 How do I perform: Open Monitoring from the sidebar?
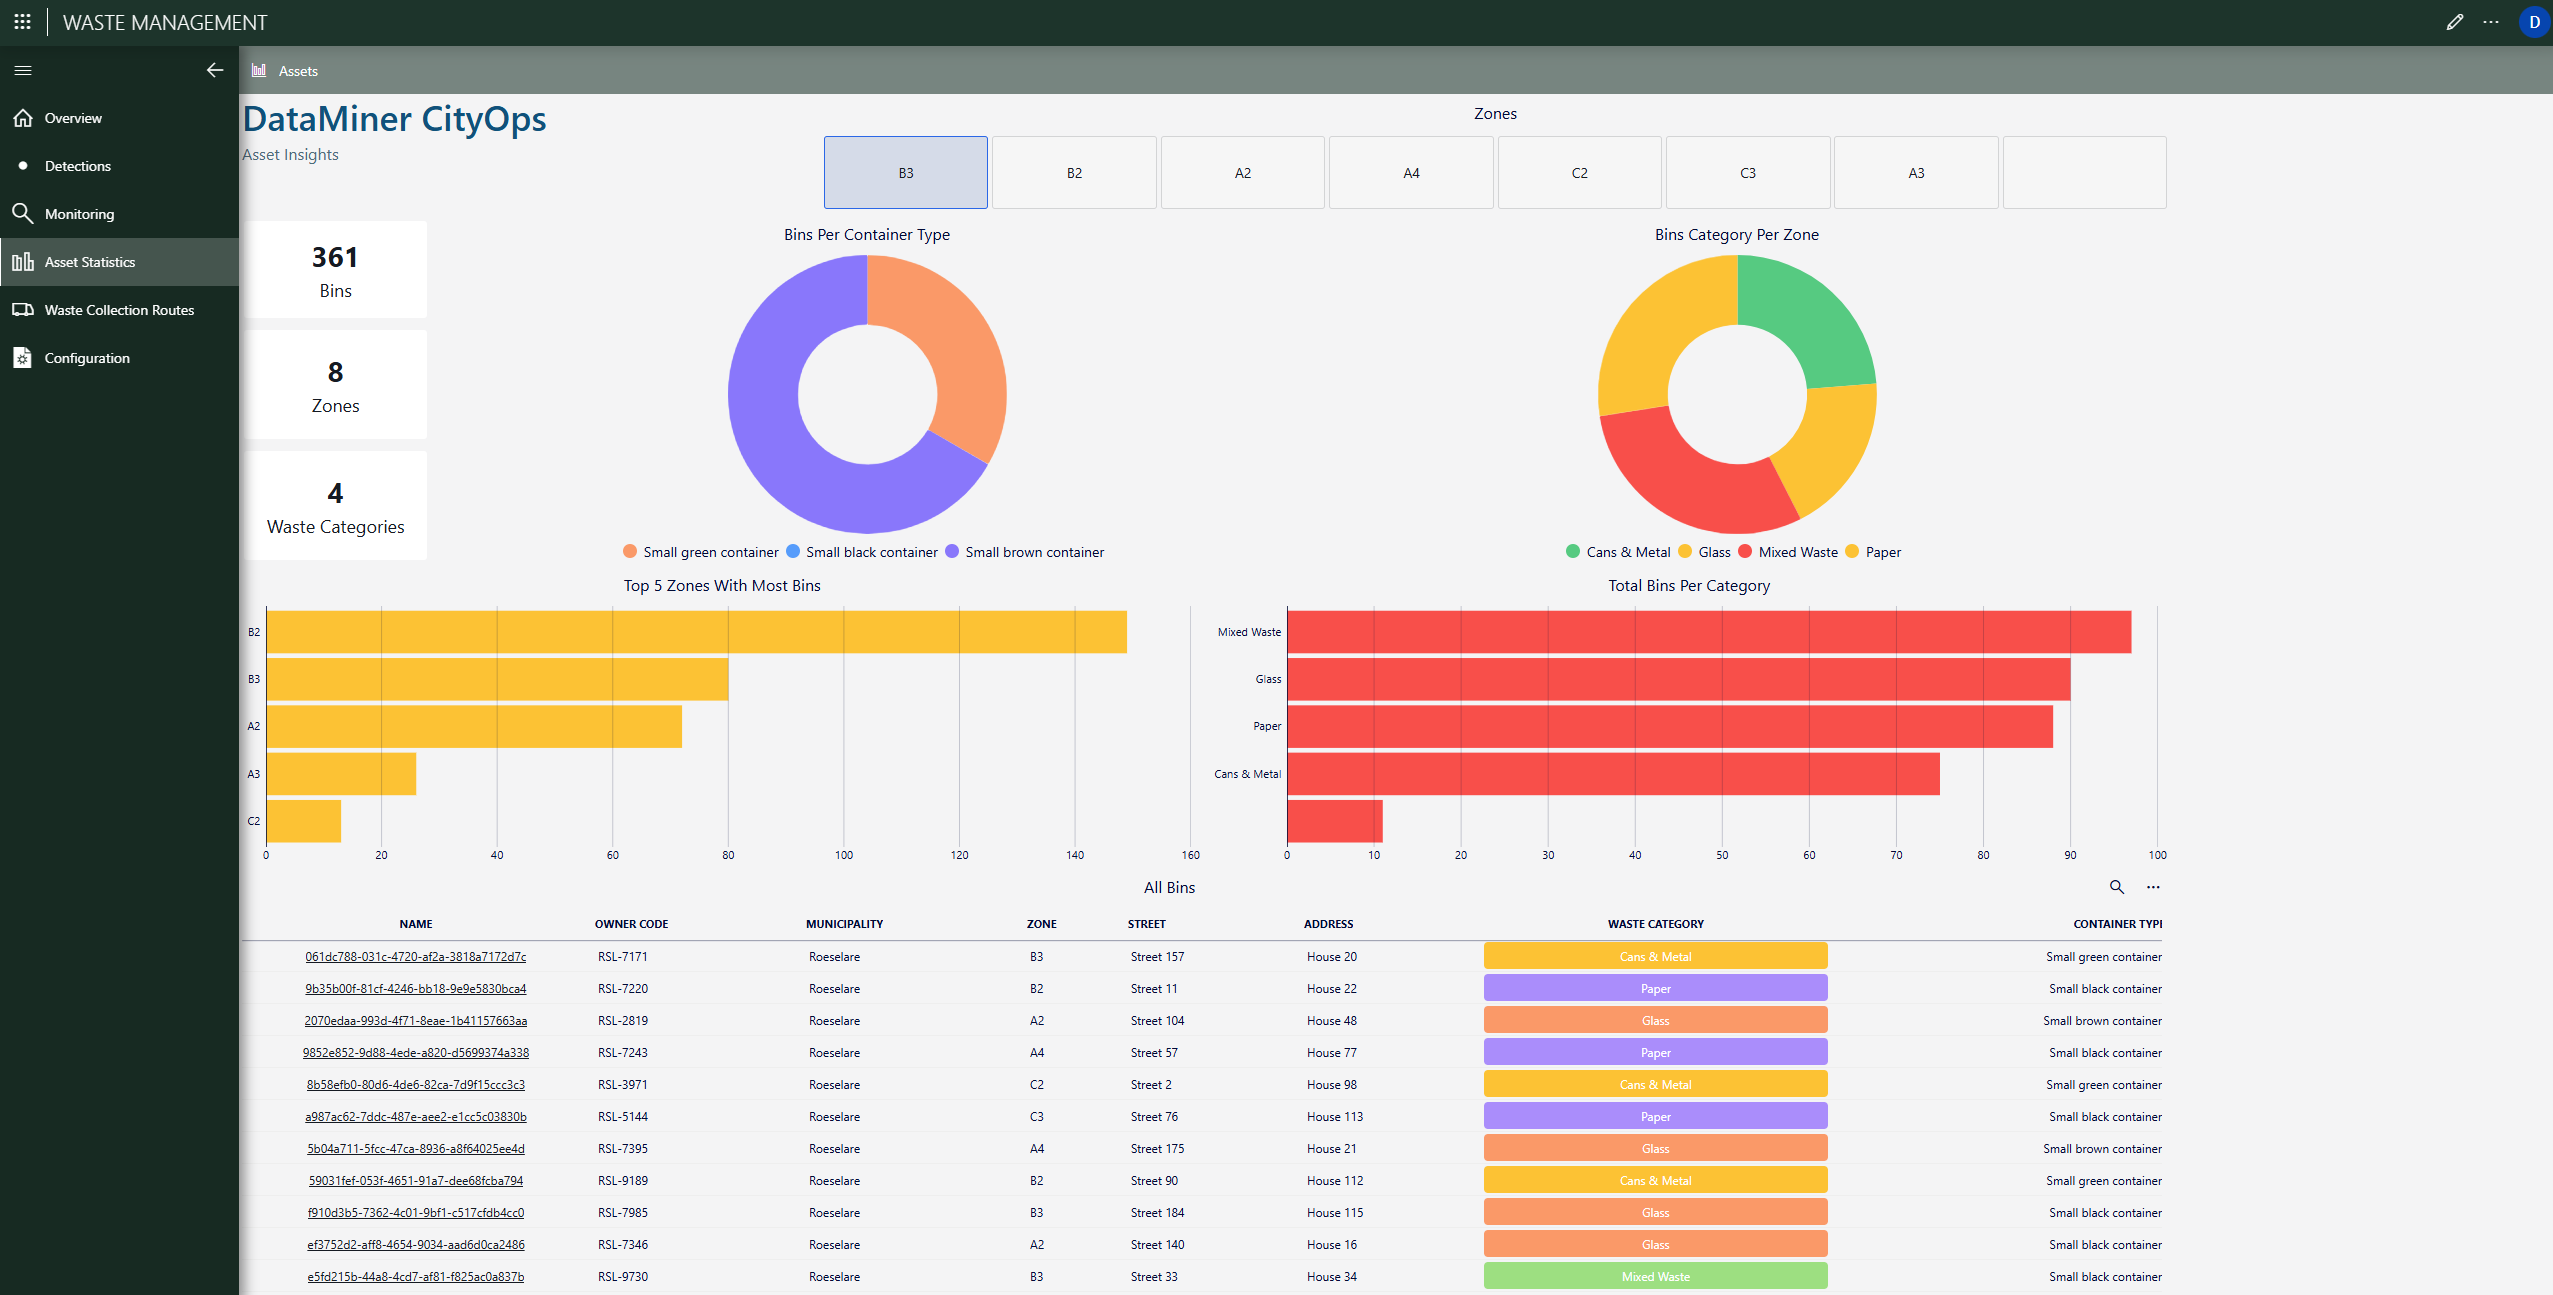tap(79, 214)
